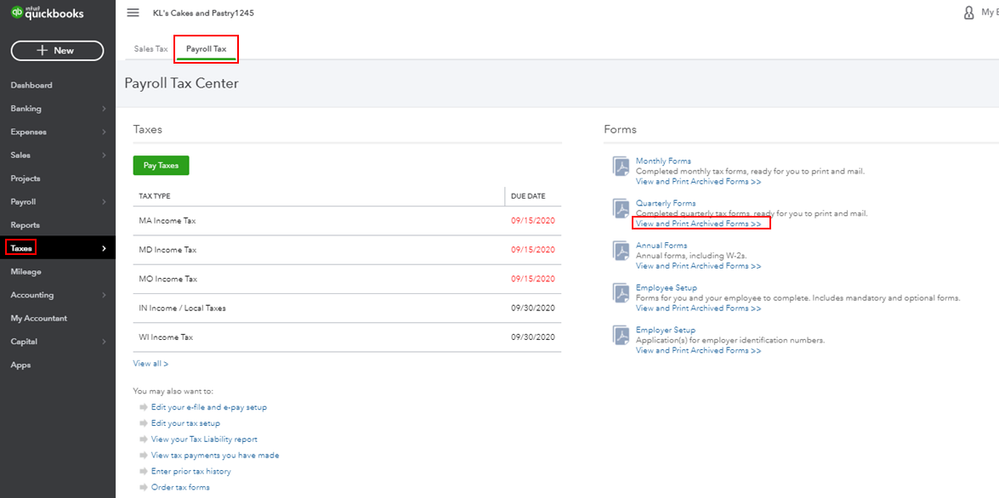This screenshot has width=999, height=498.
Task: Expand the Banking submenu chevron
Action: click(x=104, y=108)
